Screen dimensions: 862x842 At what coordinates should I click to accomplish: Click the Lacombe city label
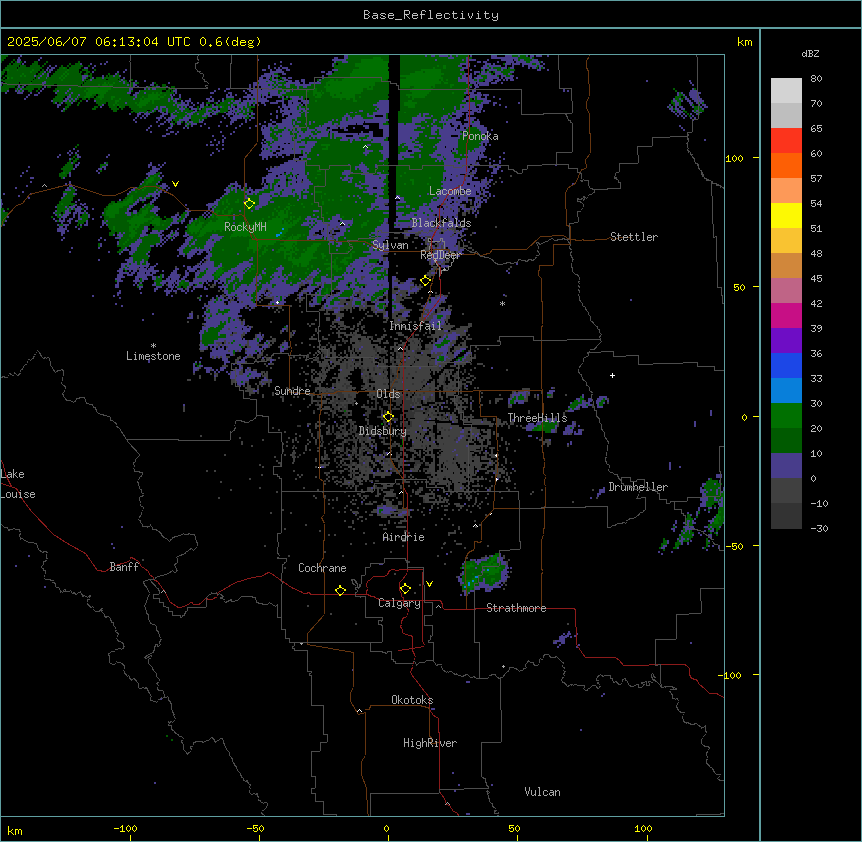(x=450, y=191)
